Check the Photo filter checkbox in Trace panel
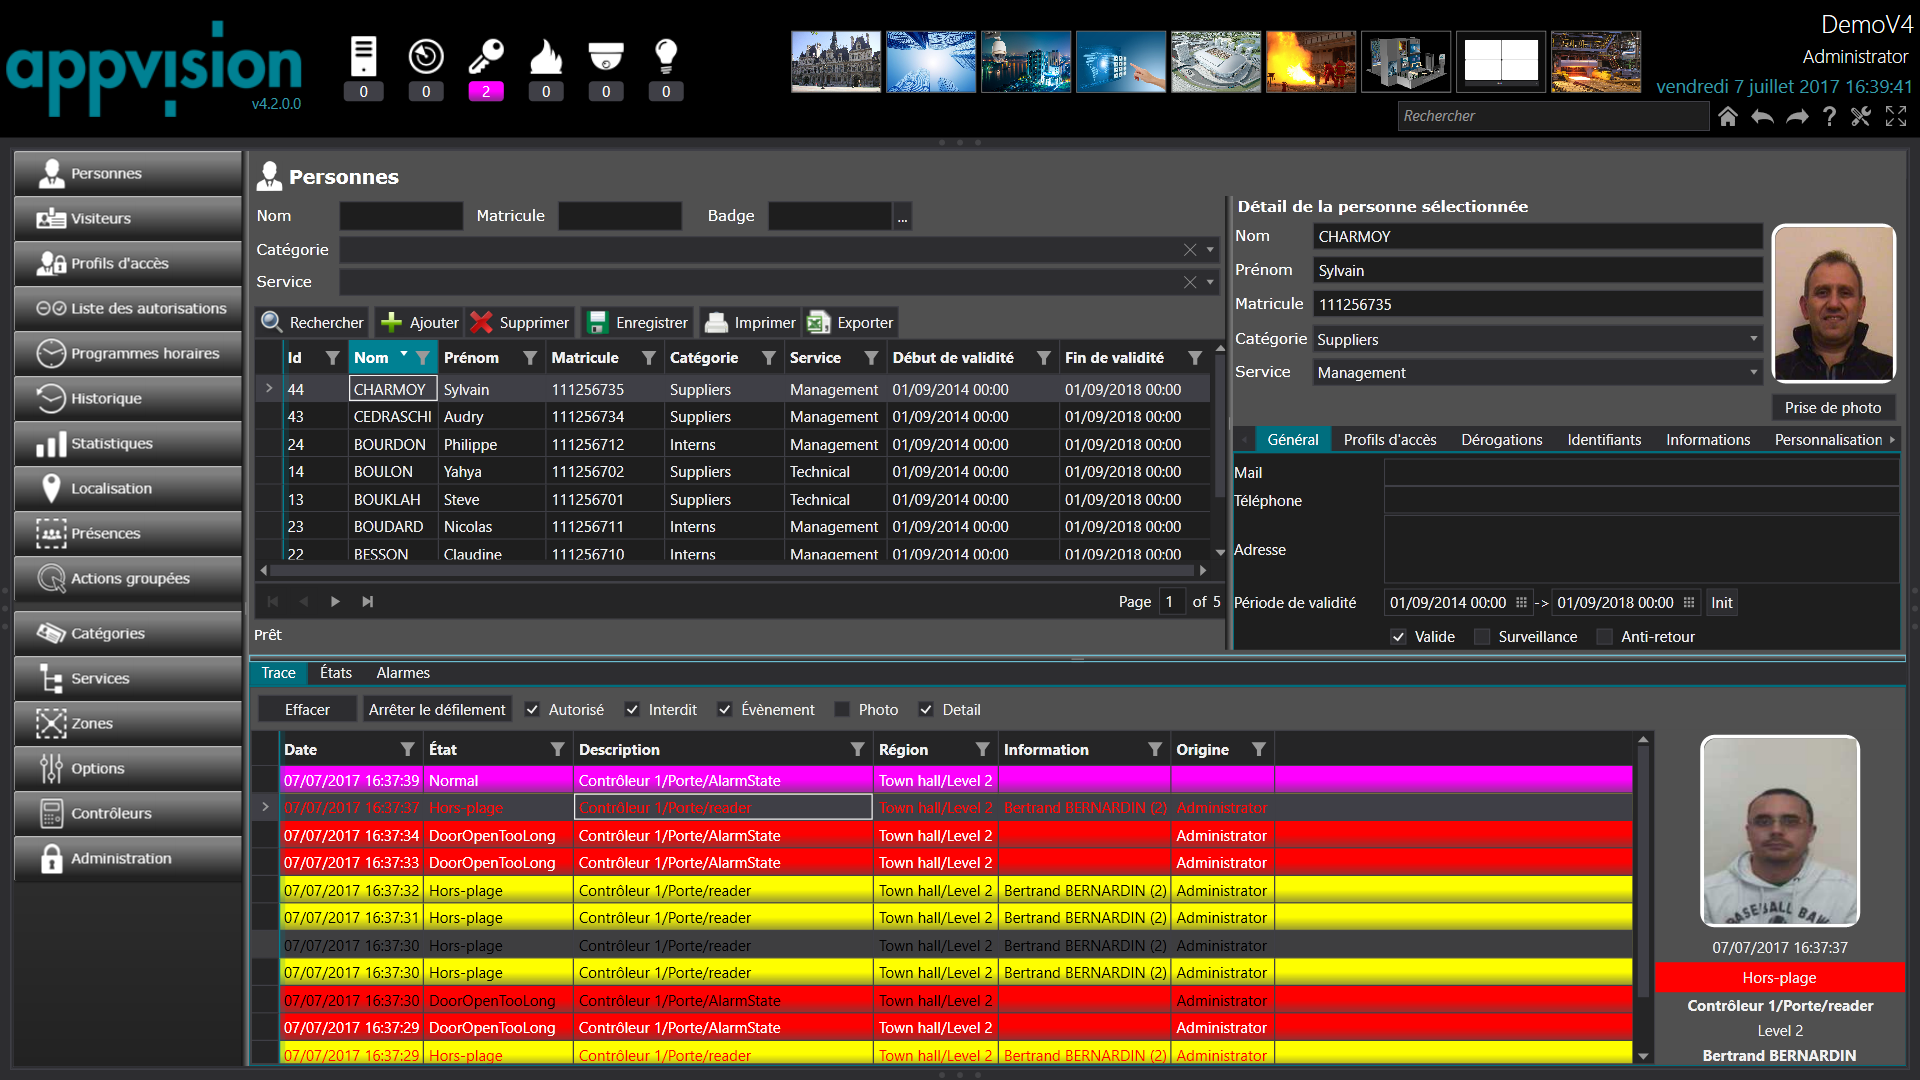The image size is (1920, 1080). (x=841, y=709)
